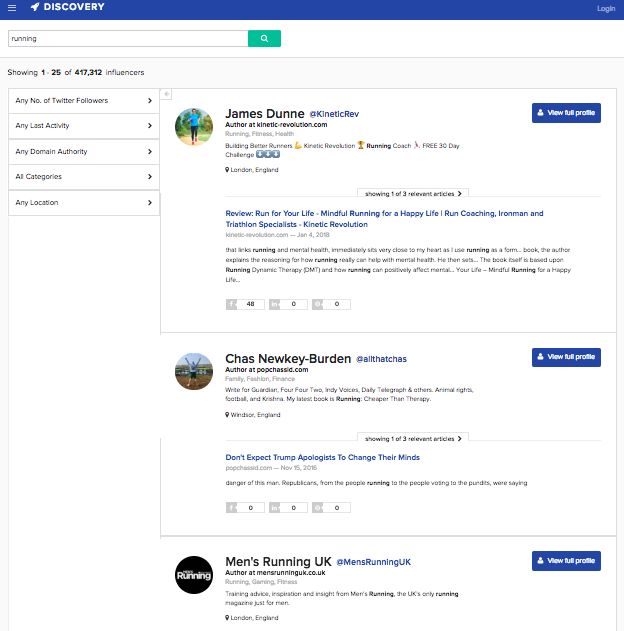The width and height of the screenshot is (624, 631).
Task: Click Author at mensrunninguk.co.uk text
Action: tap(275, 573)
